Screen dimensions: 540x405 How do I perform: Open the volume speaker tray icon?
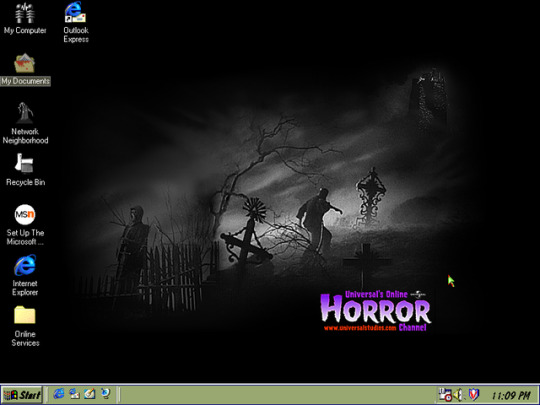click(458, 395)
